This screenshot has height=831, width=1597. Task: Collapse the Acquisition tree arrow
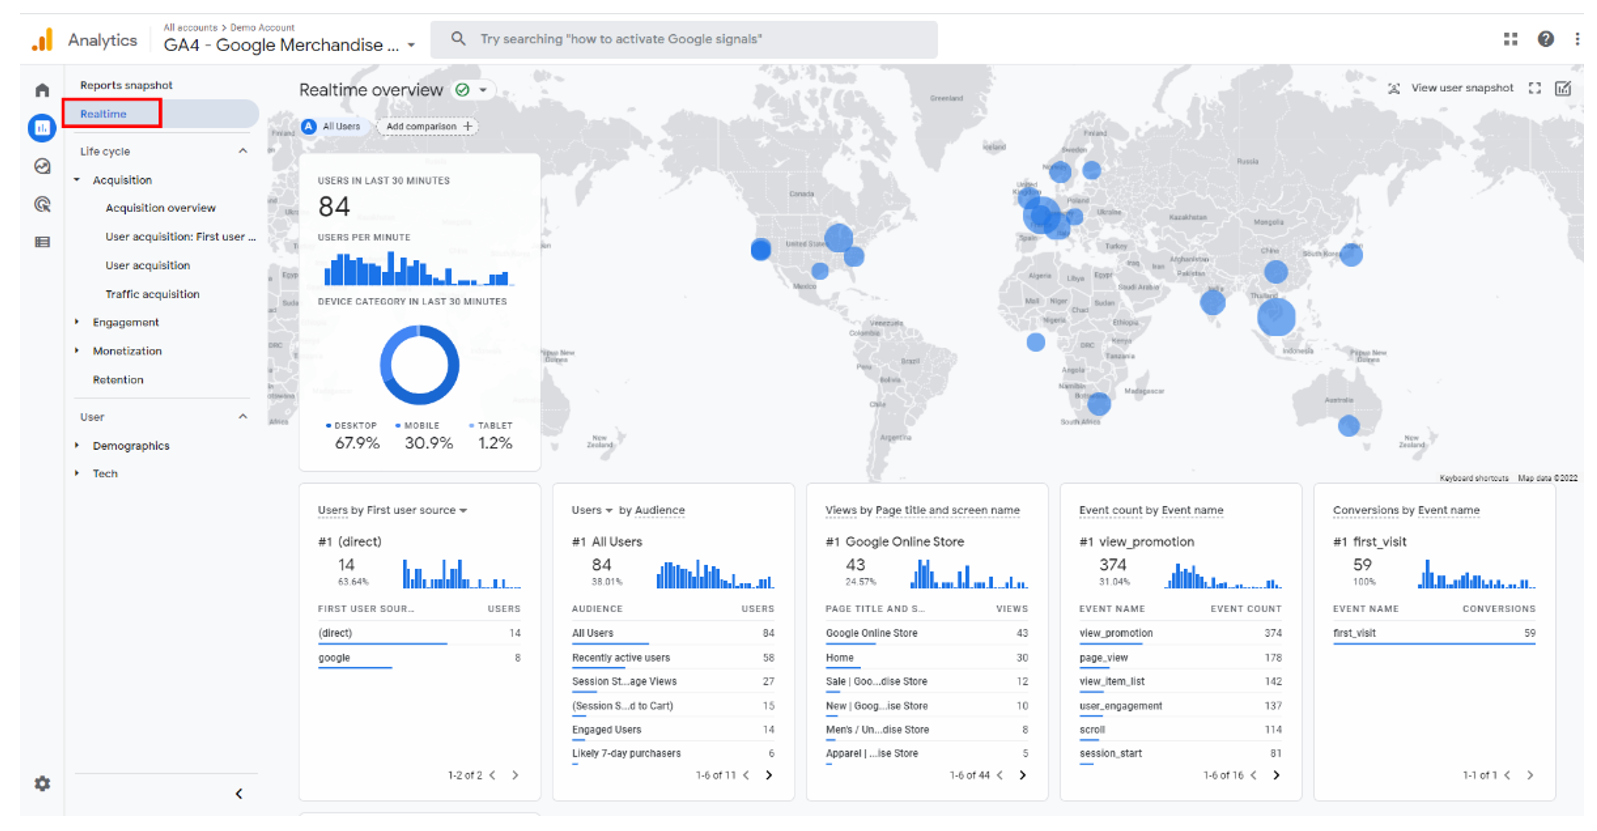[77, 180]
